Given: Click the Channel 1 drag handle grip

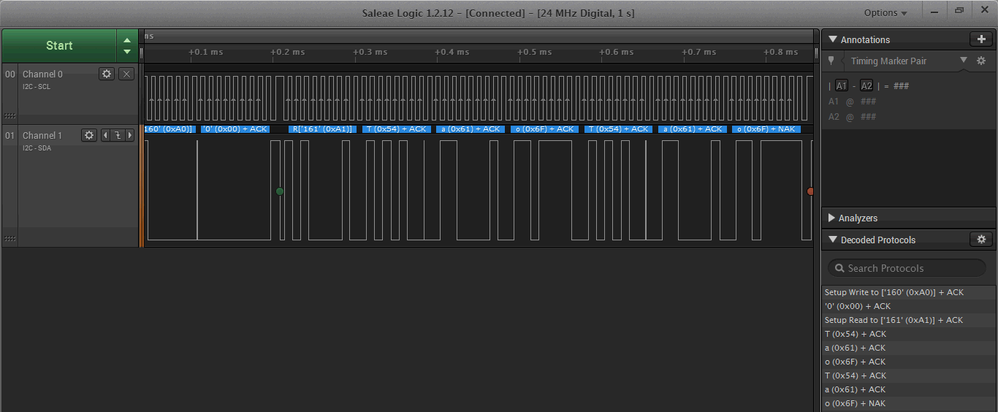Looking at the screenshot, I should click(x=10, y=238).
